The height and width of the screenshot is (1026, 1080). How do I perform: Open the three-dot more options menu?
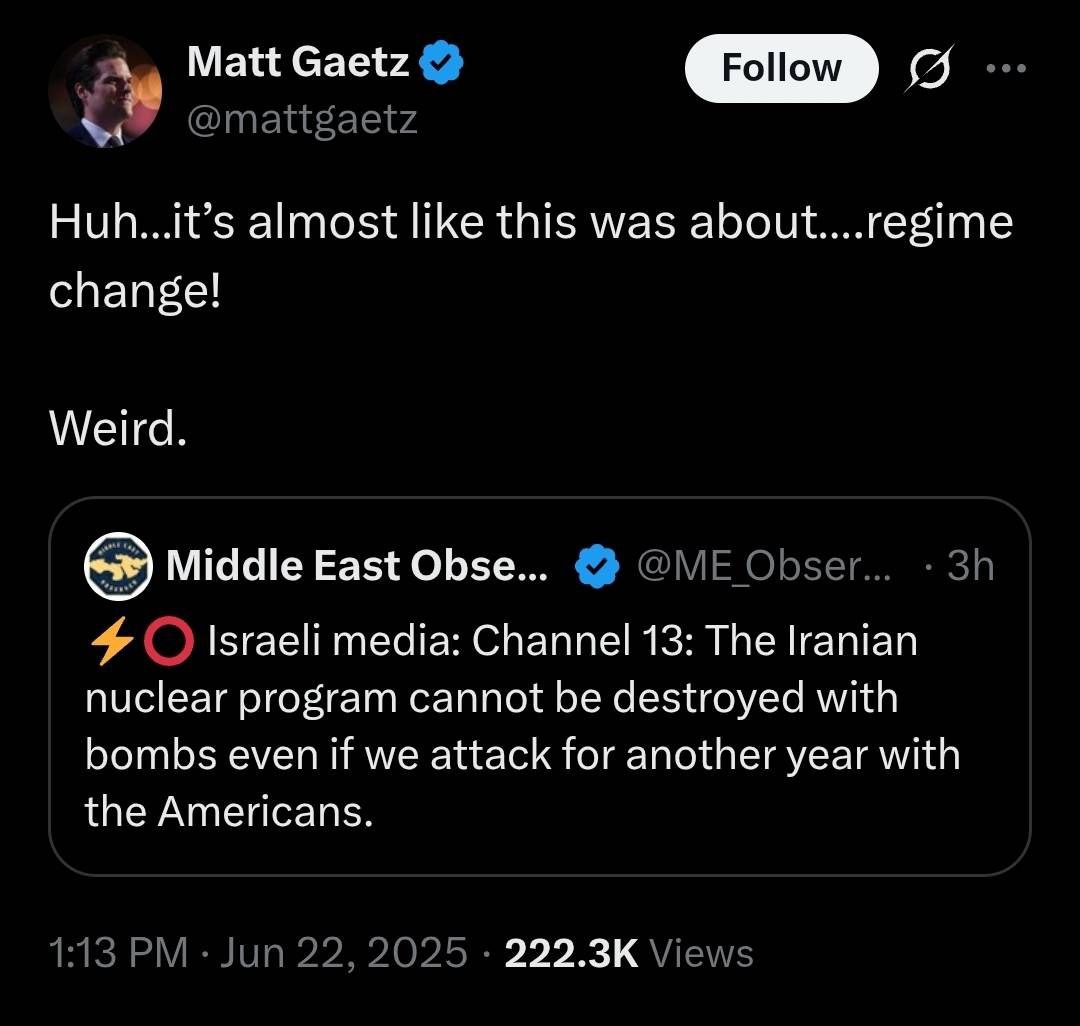point(1005,69)
